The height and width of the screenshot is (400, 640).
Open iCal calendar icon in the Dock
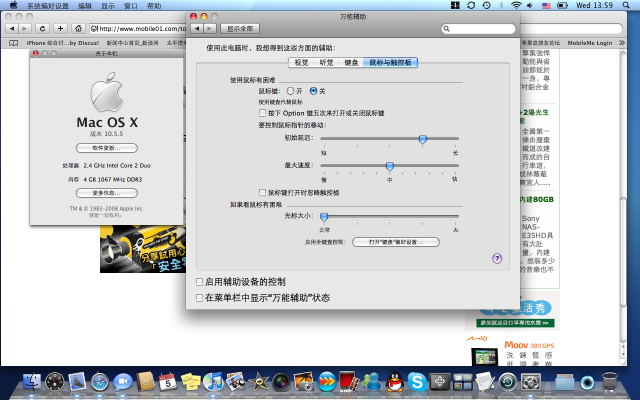click(168, 382)
